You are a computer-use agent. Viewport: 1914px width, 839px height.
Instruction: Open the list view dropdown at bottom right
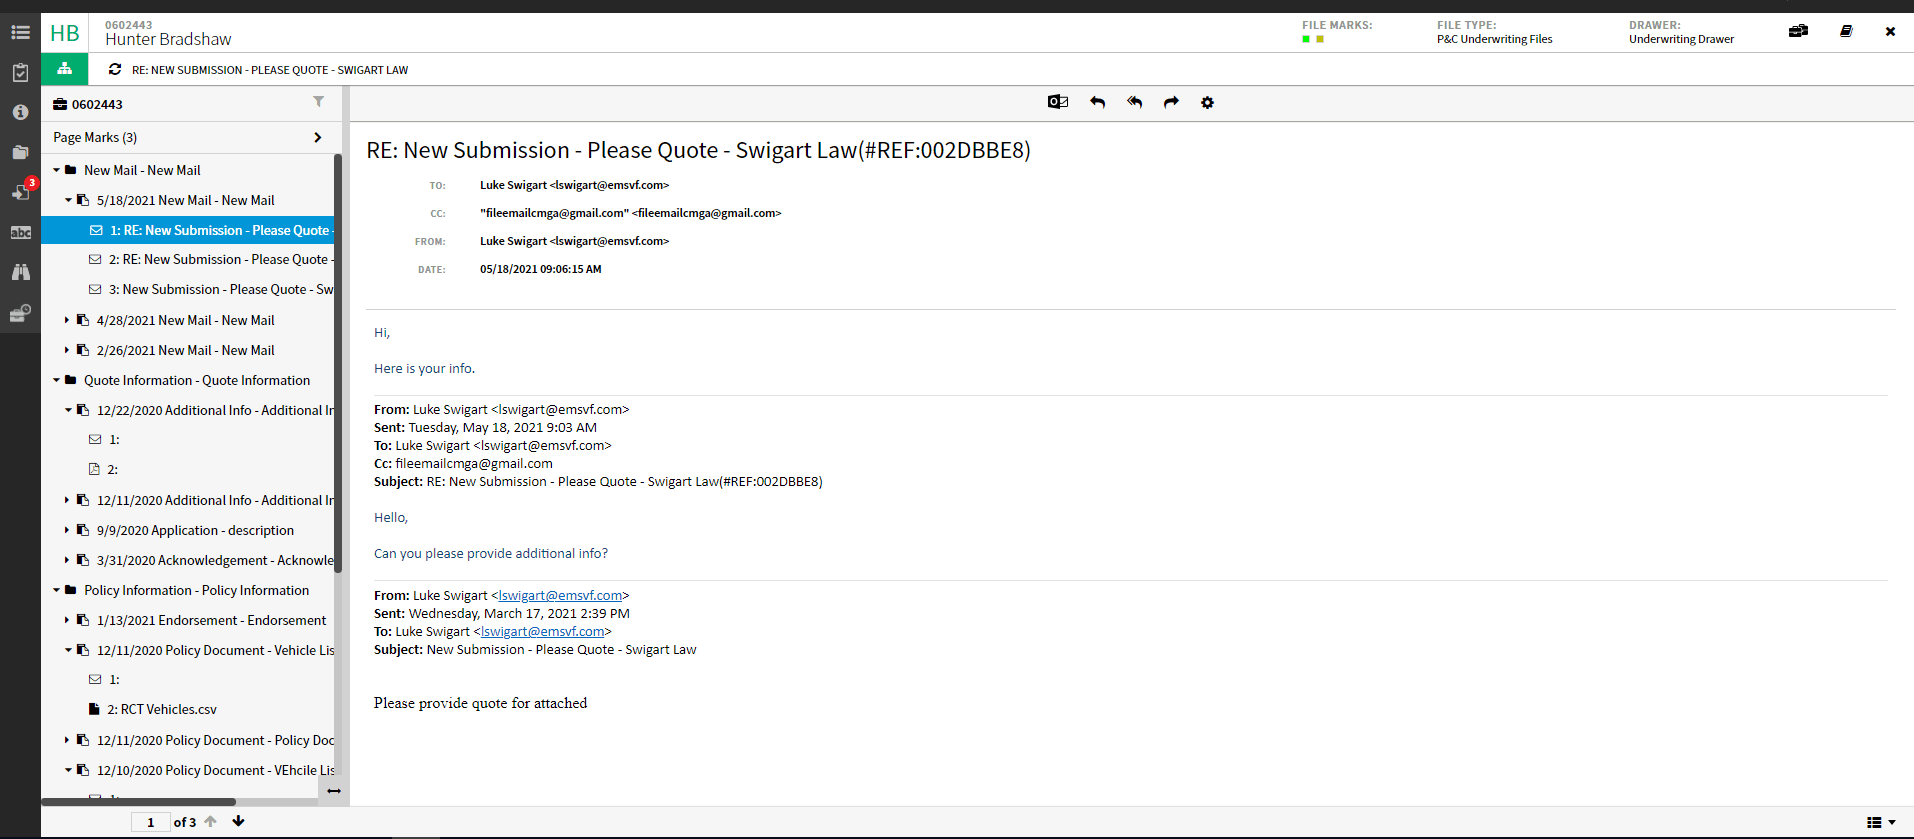(x=1880, y=822)
